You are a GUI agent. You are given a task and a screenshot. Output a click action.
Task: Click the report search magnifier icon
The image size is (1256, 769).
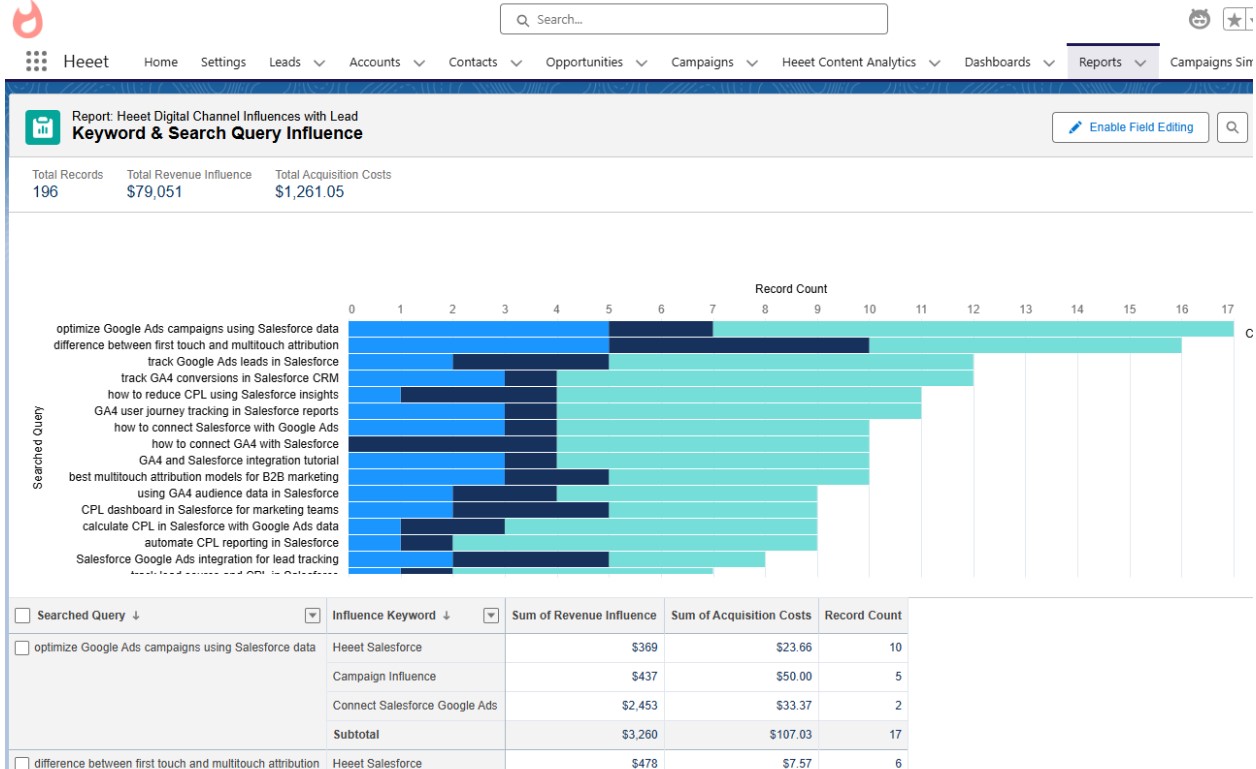coord(1232,127)
